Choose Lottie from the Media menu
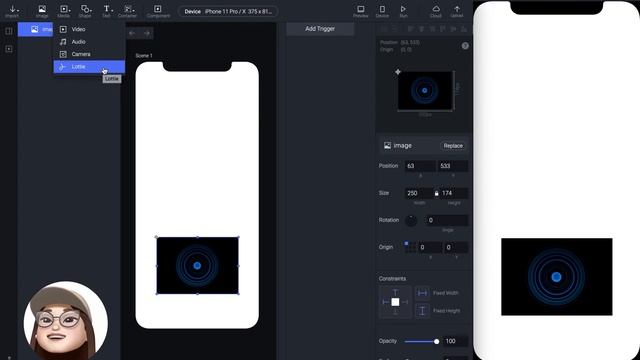 coord(89,67)
